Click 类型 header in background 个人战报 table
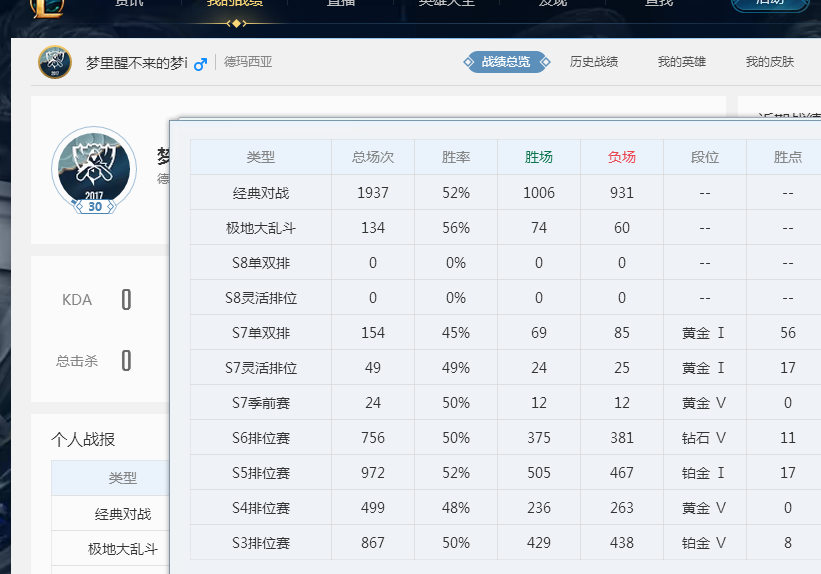Viewport: 821px width, 574px height. pyautogui.click(x=123, y=478)
